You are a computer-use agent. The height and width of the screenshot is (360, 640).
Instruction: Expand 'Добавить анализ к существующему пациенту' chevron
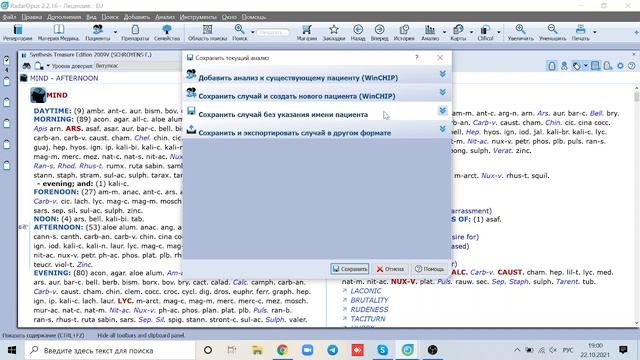click(x=442, y=74)
